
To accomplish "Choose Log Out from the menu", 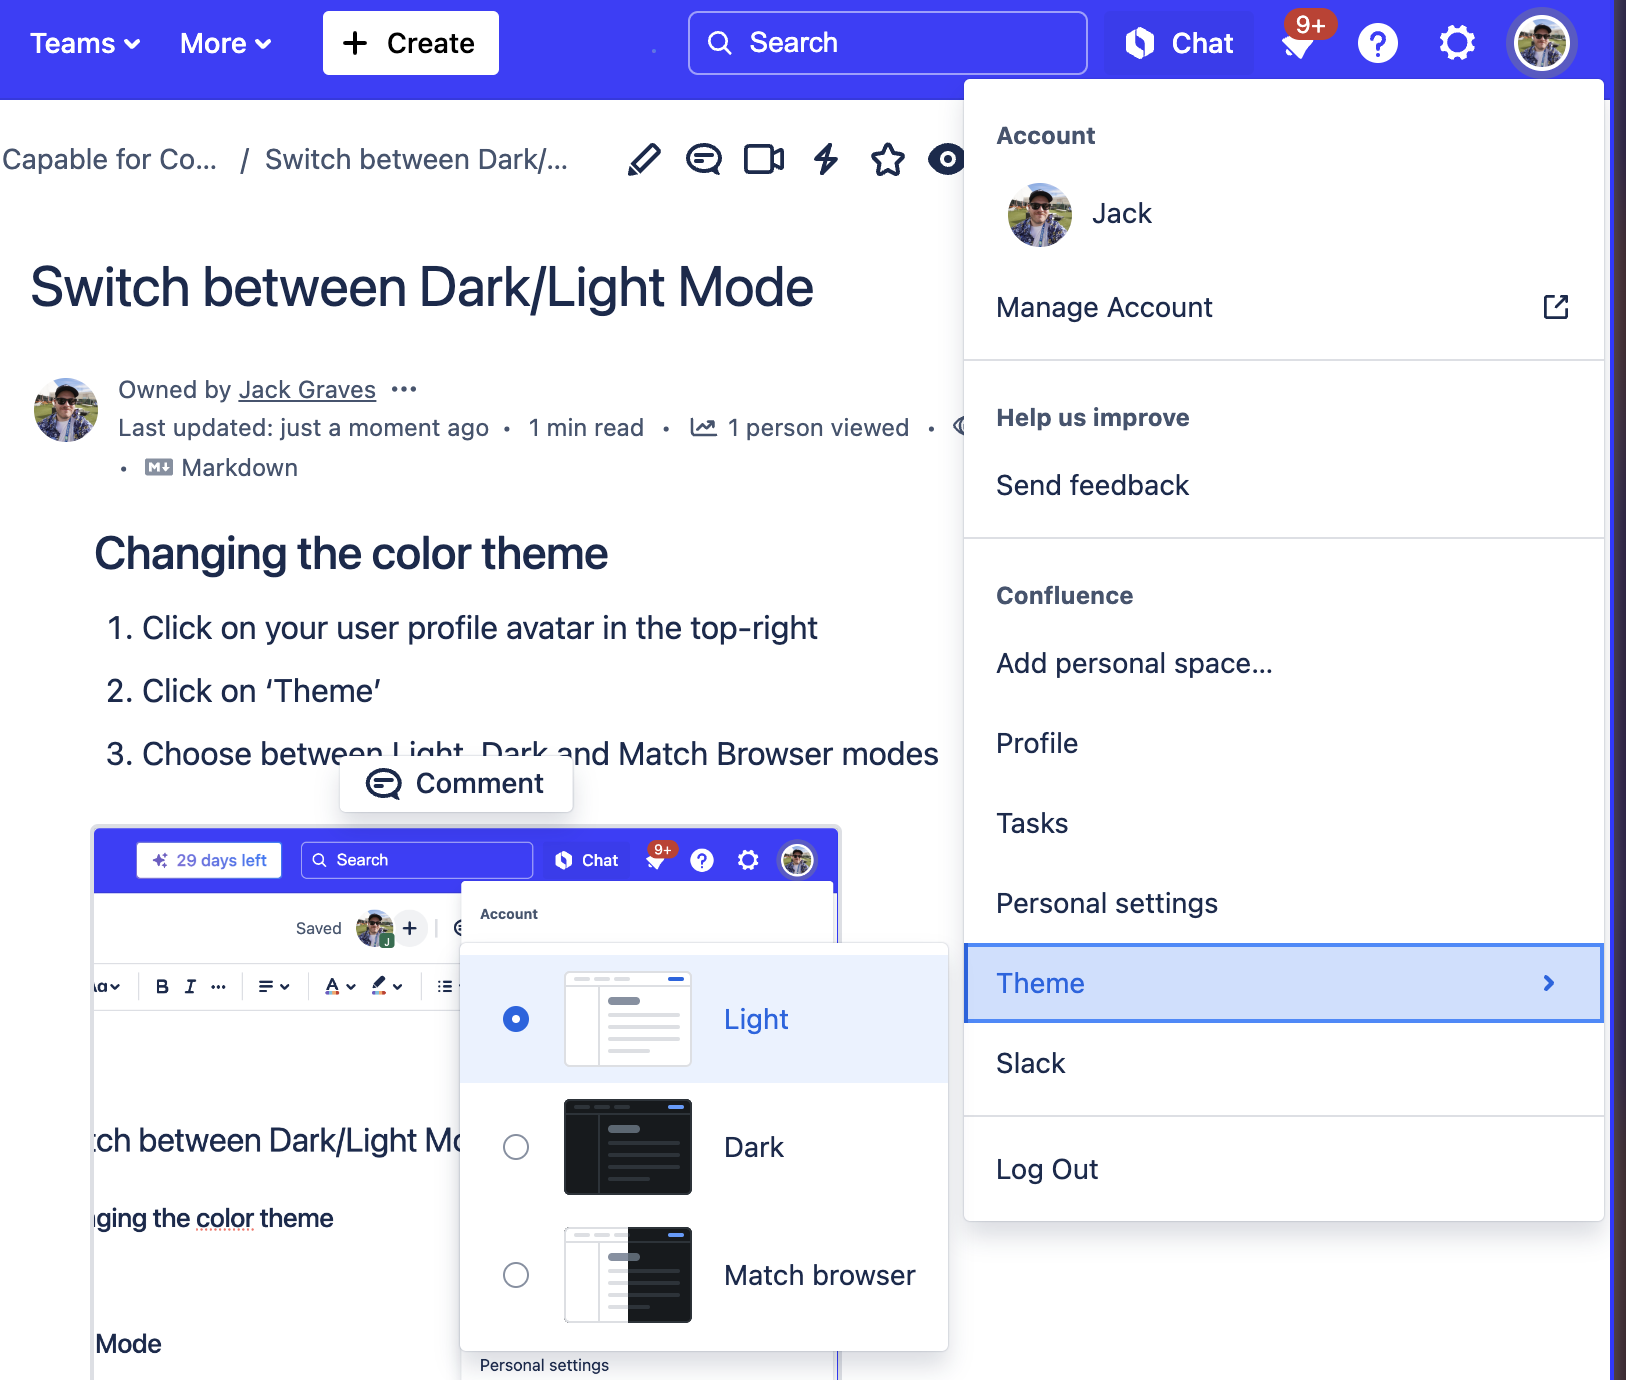I will (x=1047, y=1169).
